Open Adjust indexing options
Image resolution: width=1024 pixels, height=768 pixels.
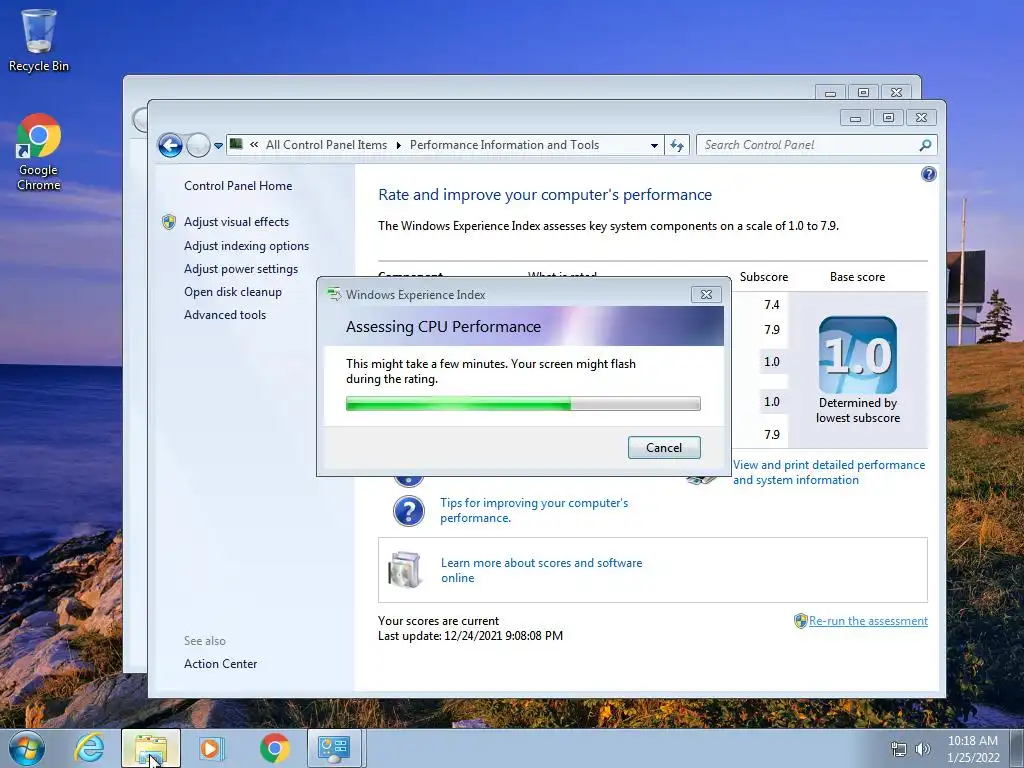pos(246,246)
